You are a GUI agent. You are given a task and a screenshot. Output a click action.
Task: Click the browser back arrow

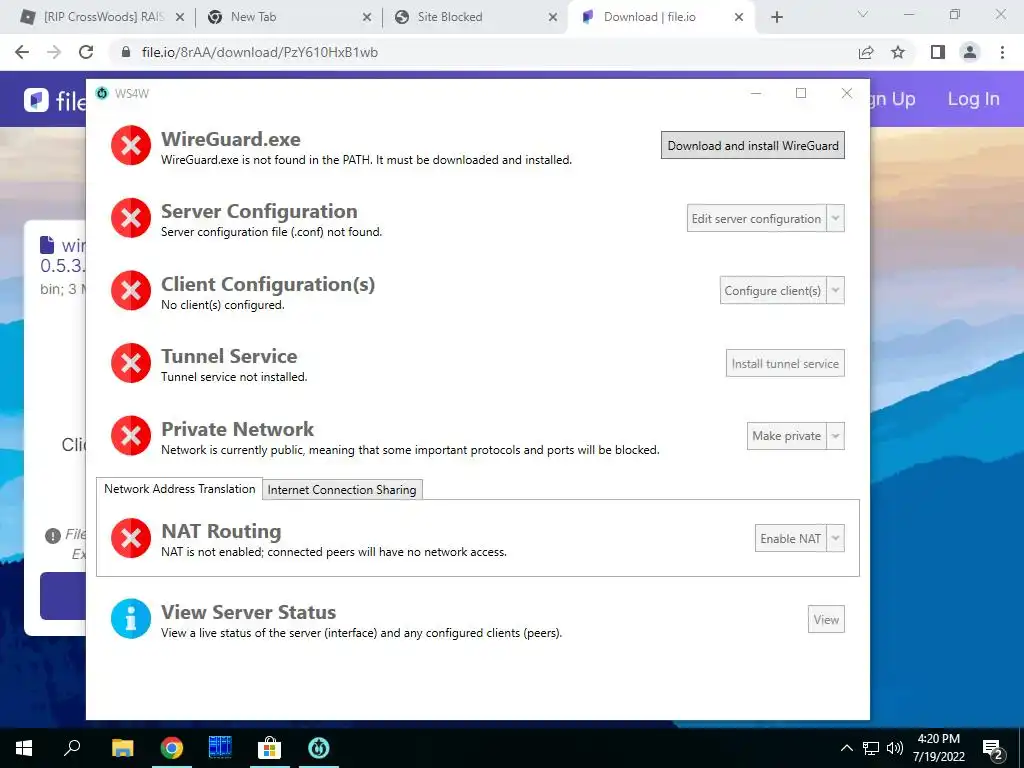point(22,52)
